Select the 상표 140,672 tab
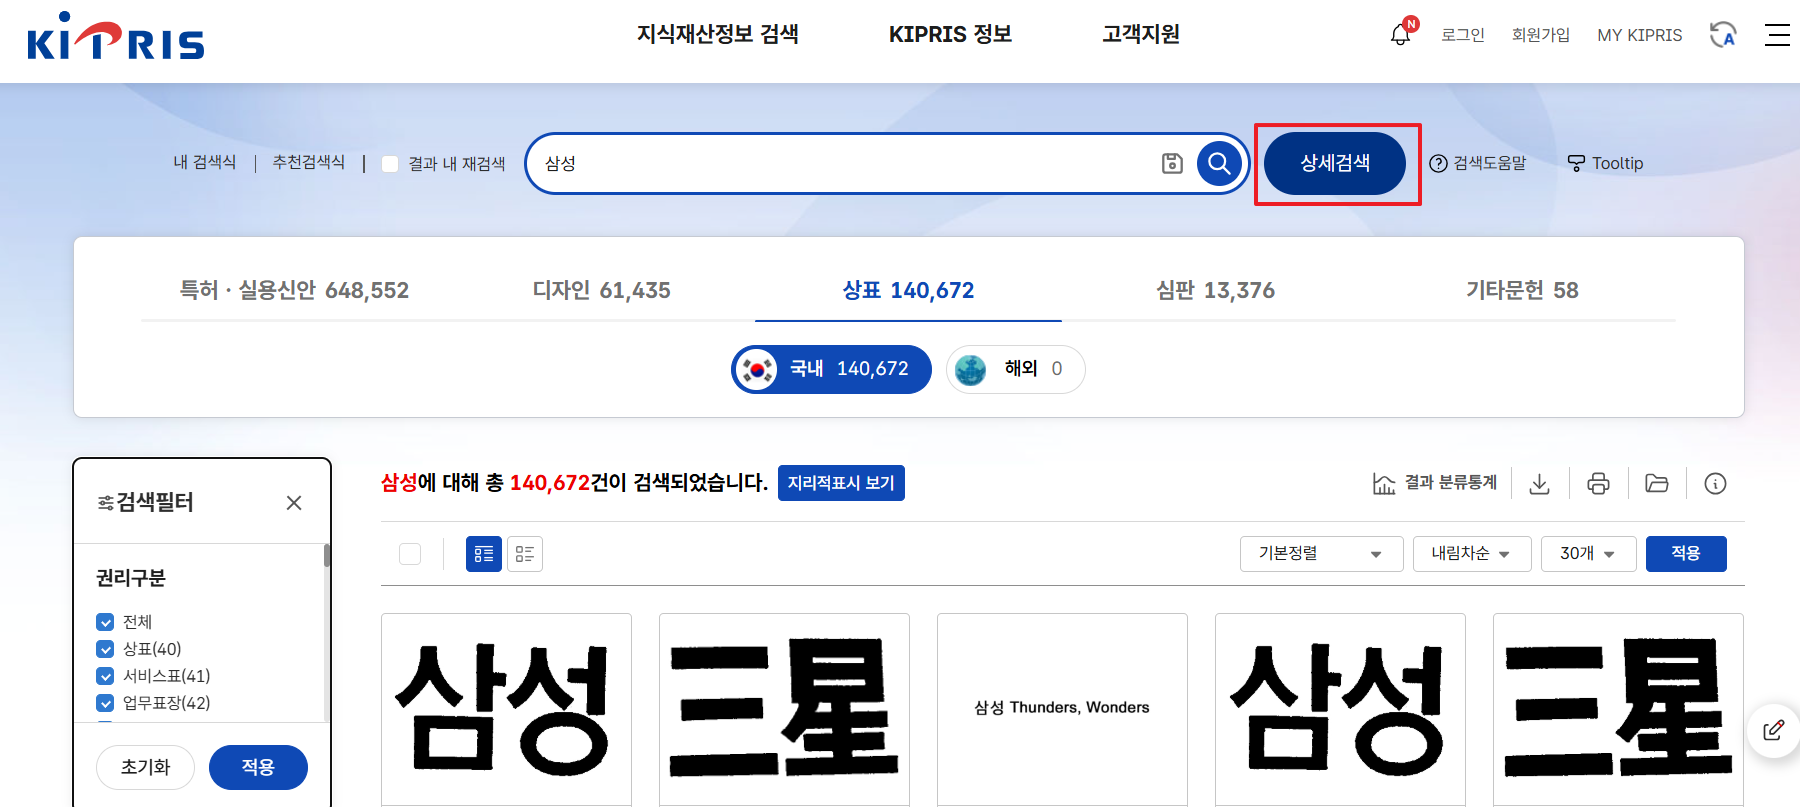Image resolution: width=1800 pixels, height=807 pixels. pyautogui.click(x=908, y=290)
